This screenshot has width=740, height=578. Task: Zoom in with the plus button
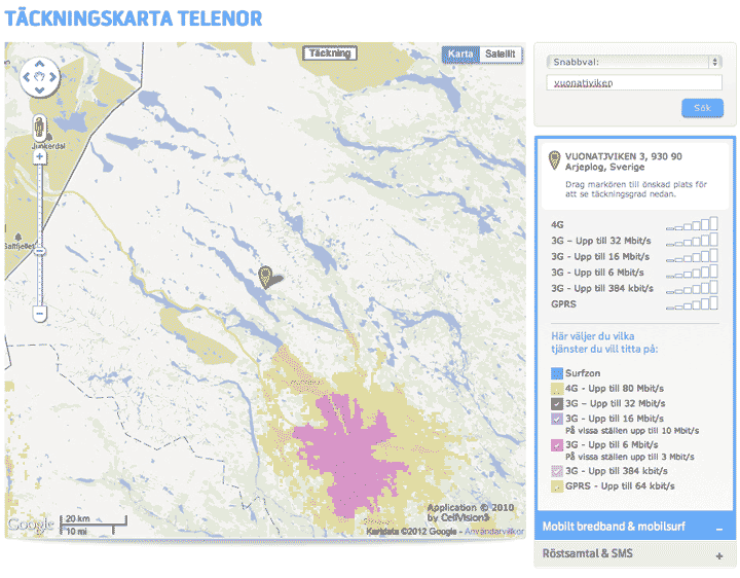[40, 157]
